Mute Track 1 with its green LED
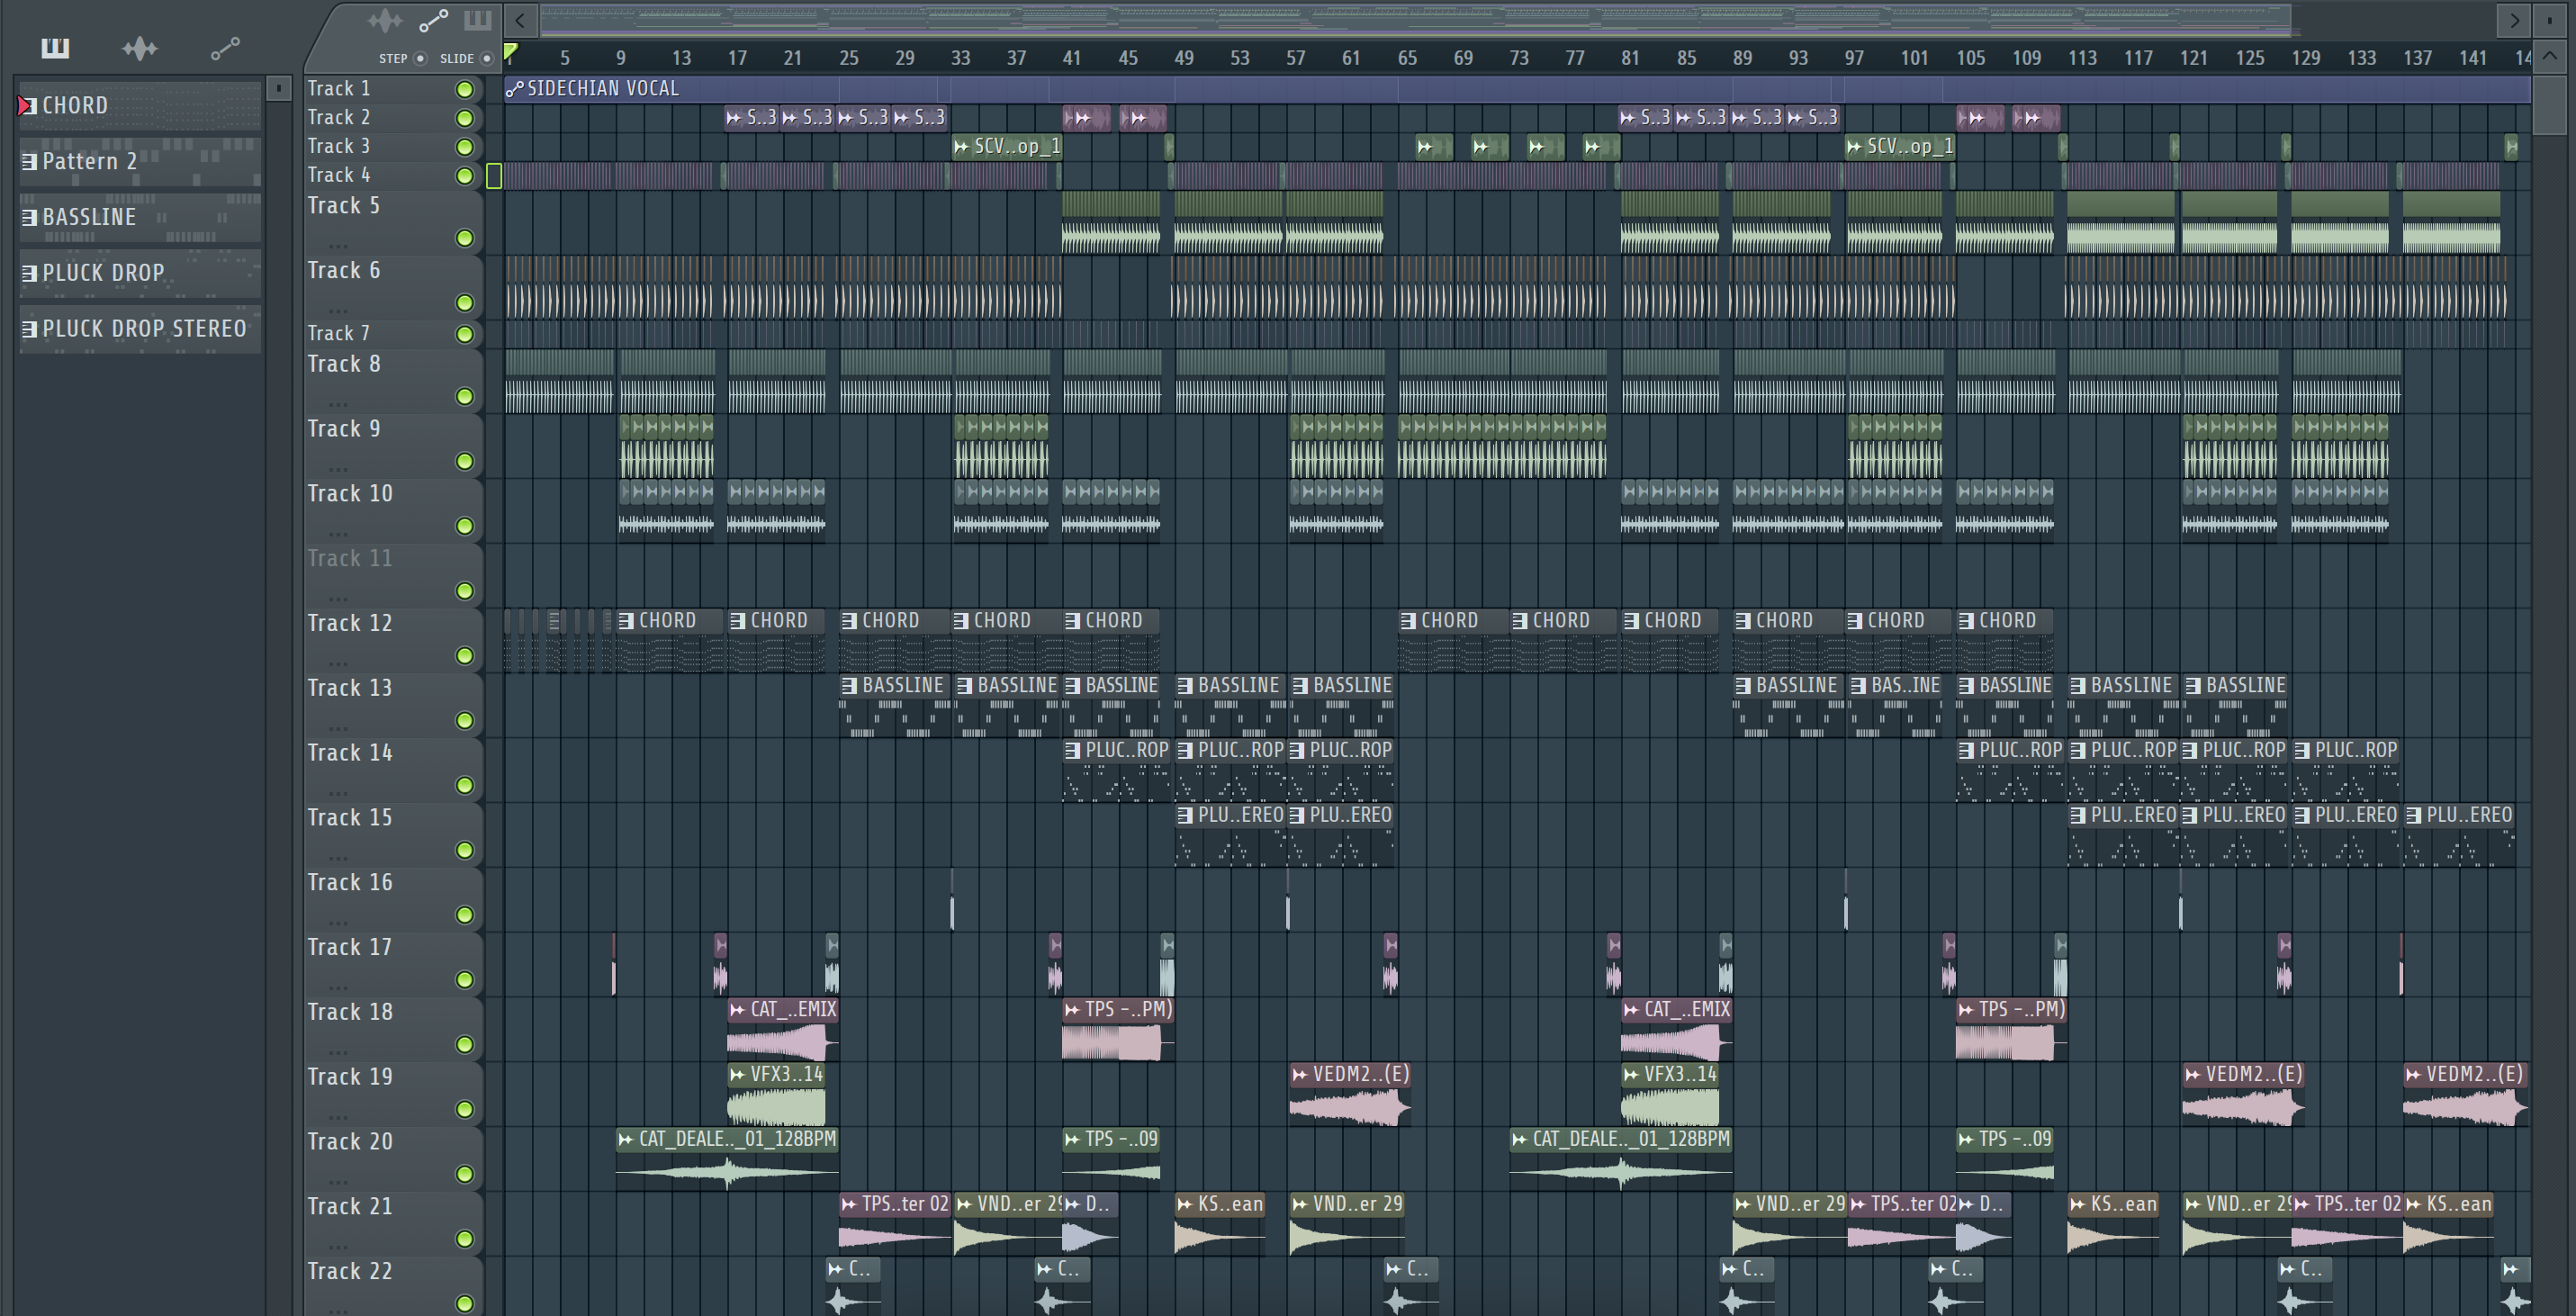 click(x=465, y=89)
